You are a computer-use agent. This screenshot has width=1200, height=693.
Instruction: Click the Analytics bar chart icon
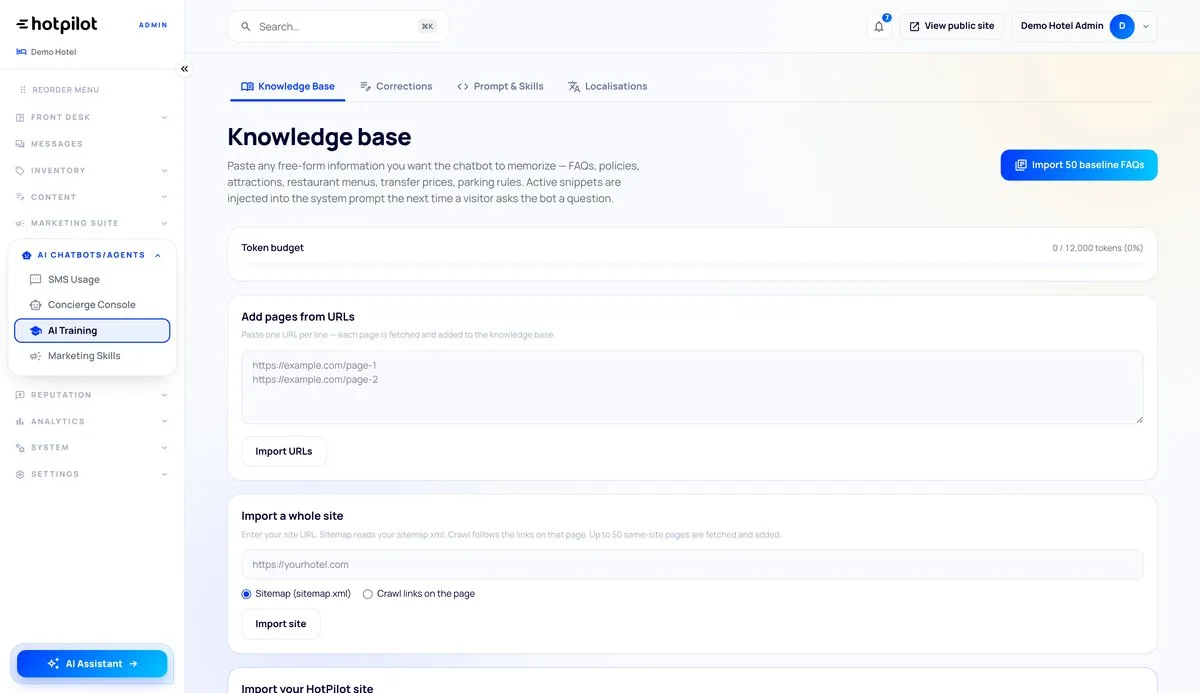click(20, 422)
